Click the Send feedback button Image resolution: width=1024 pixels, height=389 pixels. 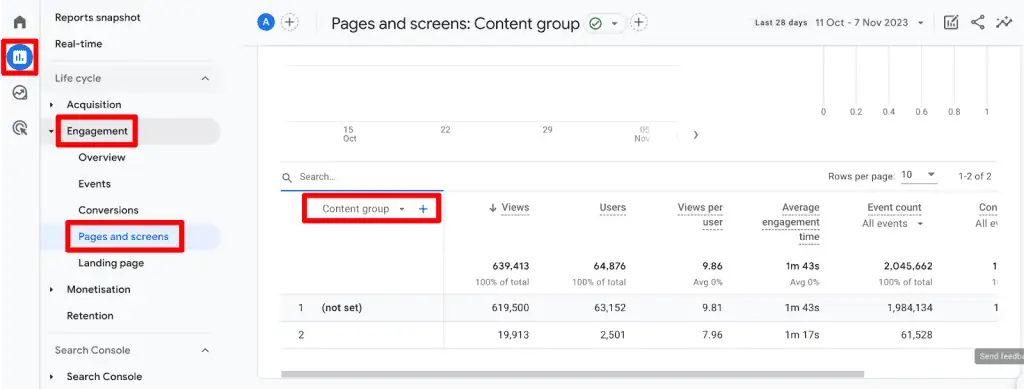(x=999, y=356)
